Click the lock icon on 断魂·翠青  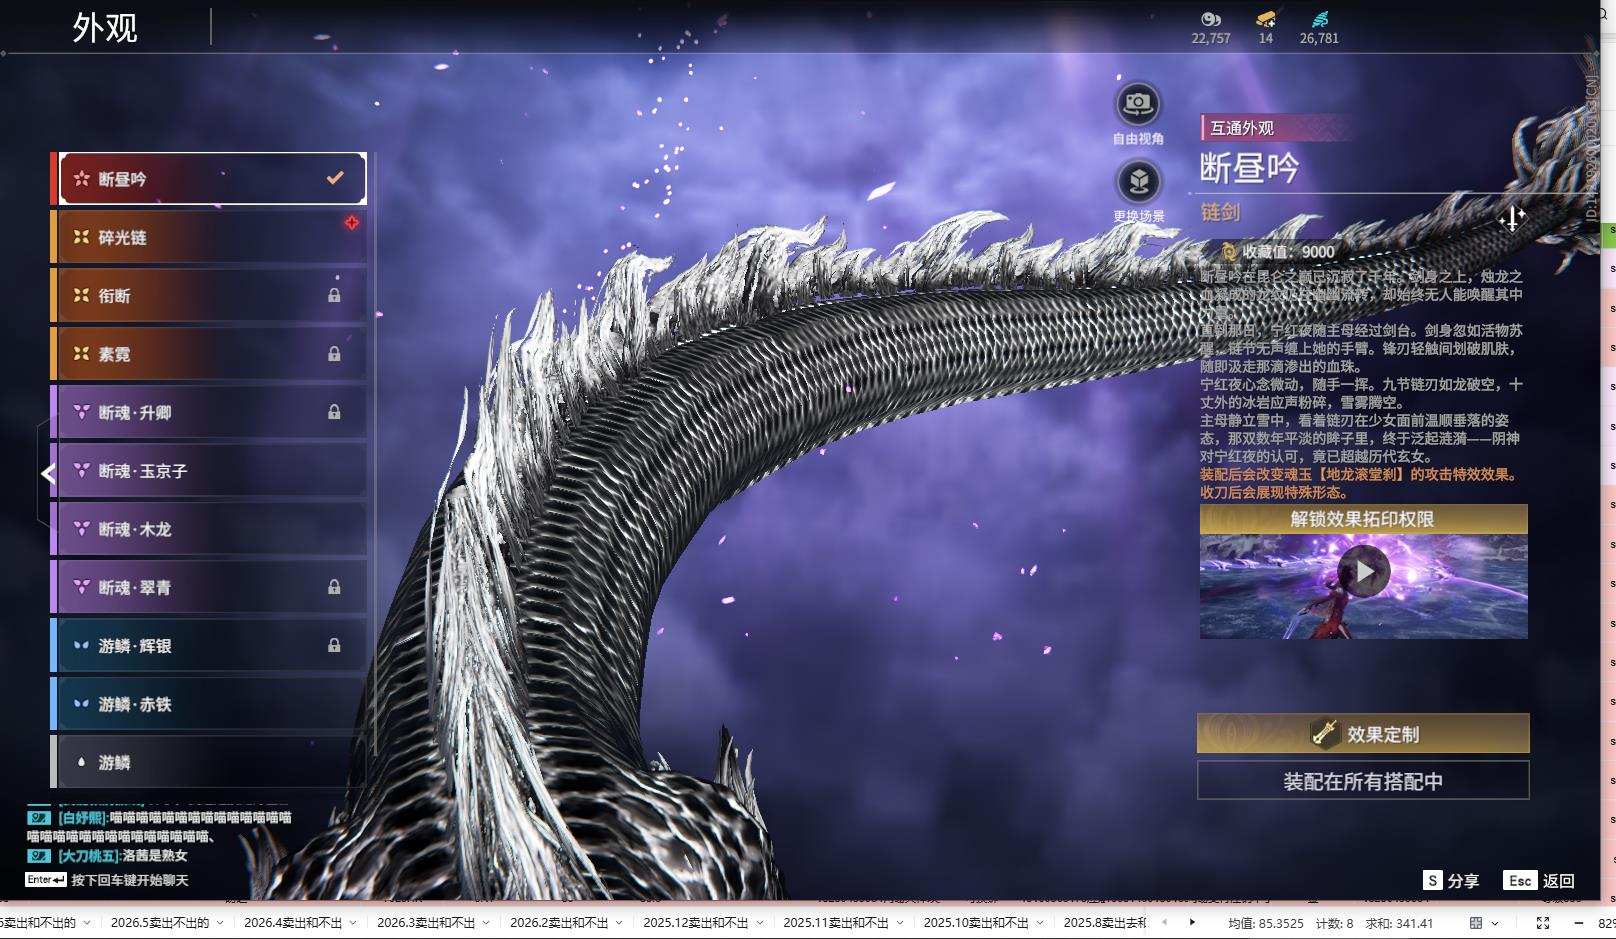point(334,586)
